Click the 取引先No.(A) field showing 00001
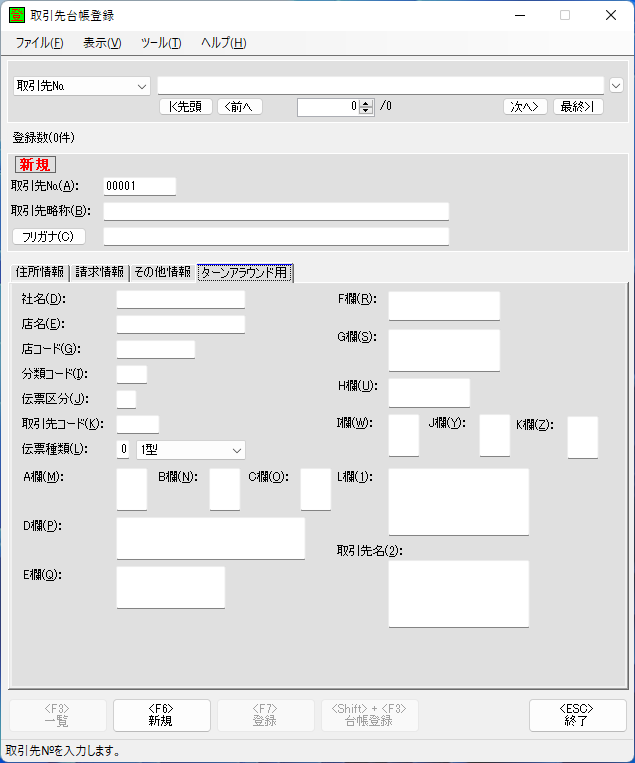The image size is (635, 763). (x=140, y=186)
